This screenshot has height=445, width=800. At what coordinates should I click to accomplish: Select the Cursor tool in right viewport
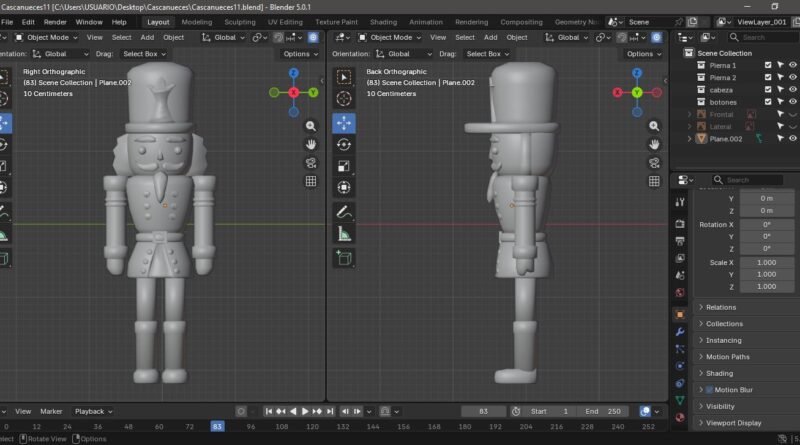coord(344,100)
